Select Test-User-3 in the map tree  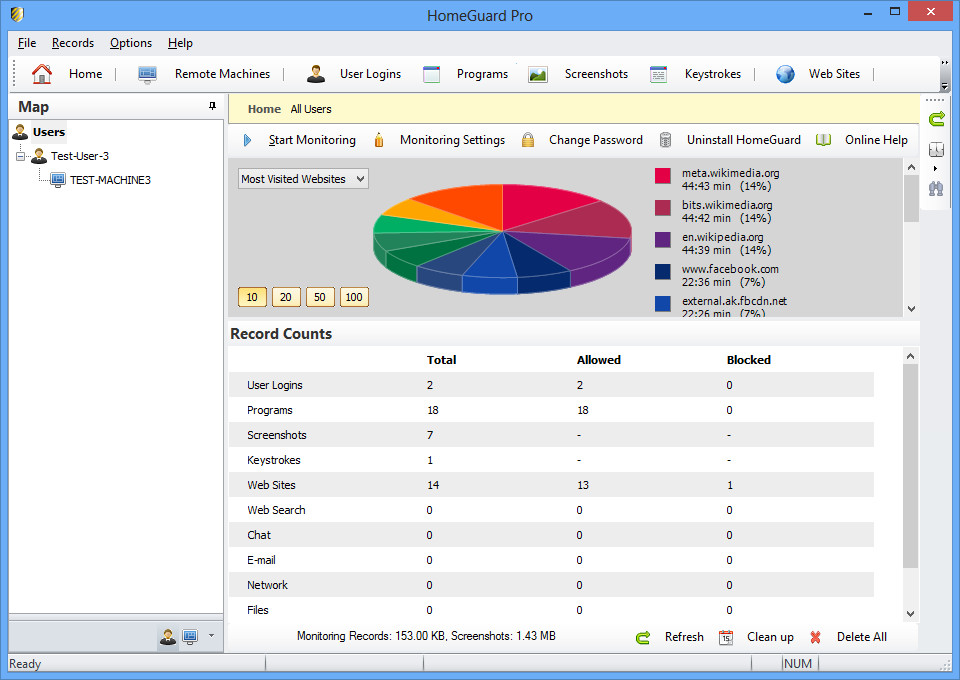(x=80, y=156)
